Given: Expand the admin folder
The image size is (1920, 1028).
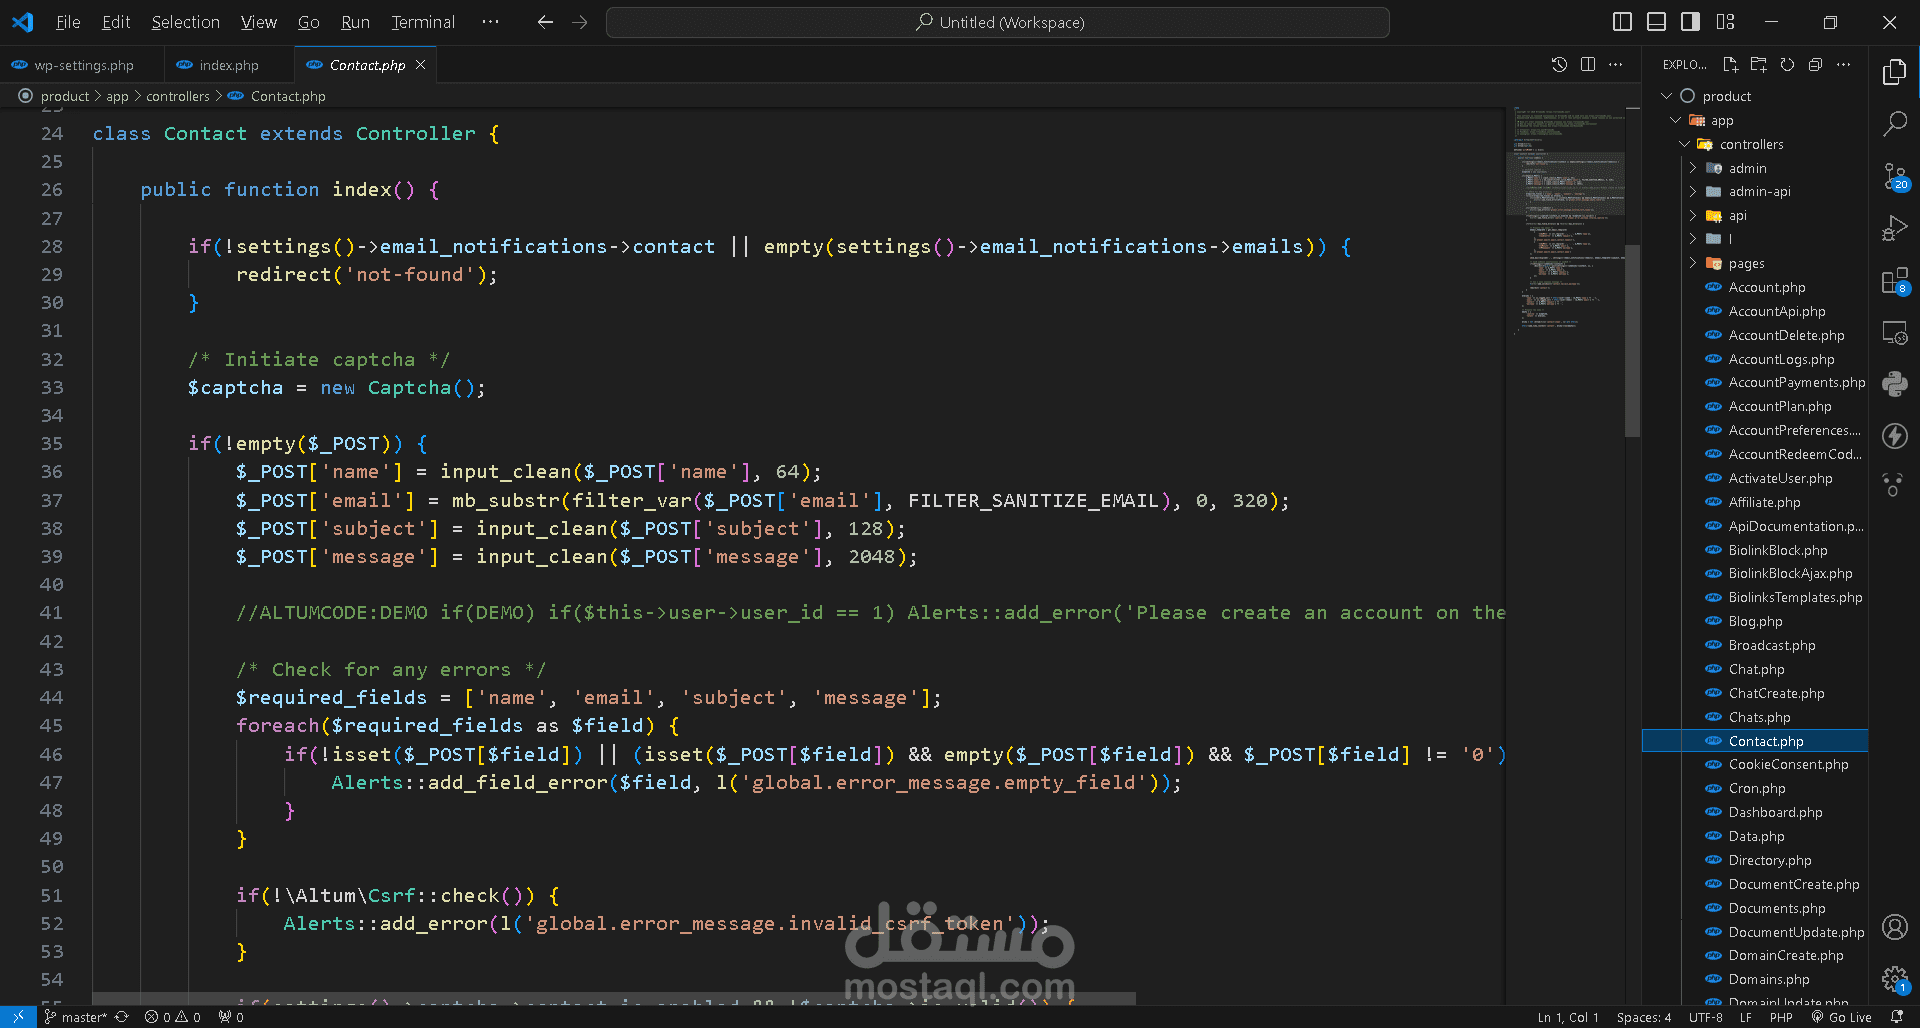Looking at the screenshot, I should (1693, 168).
